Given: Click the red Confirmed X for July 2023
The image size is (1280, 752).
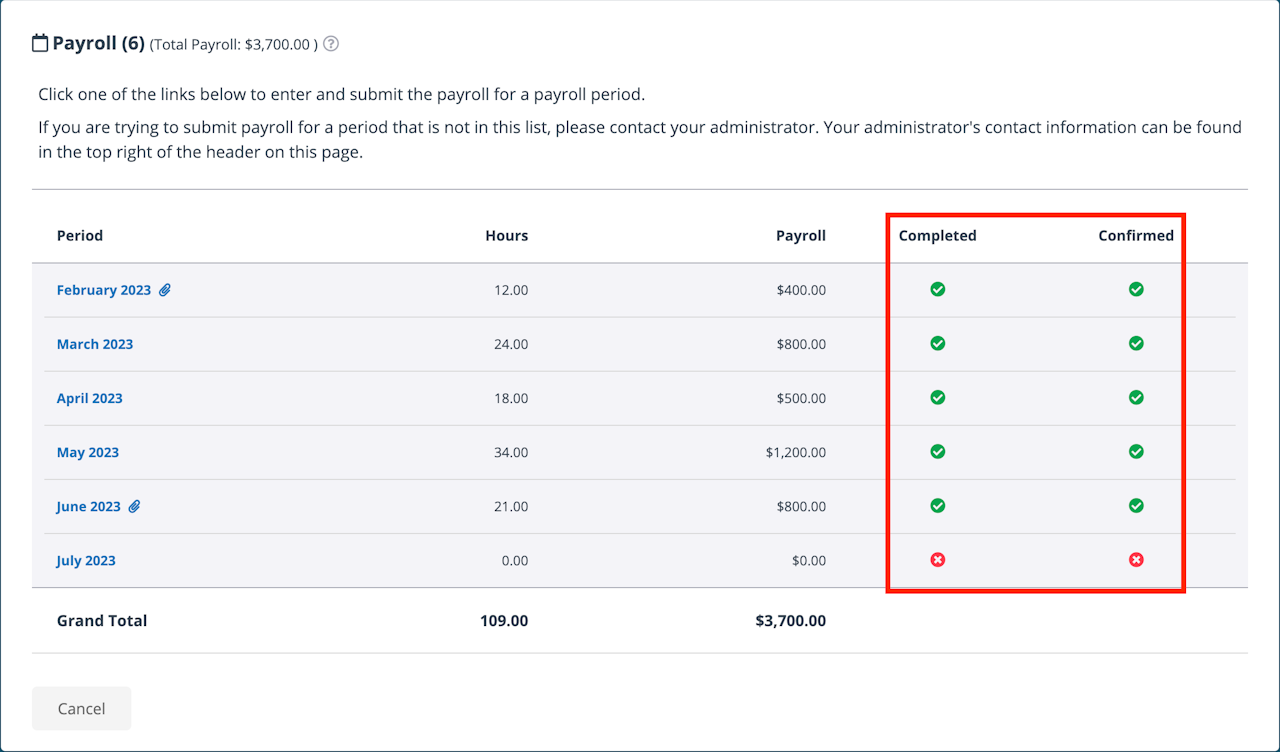Looking at the screenshot, I should (1136, 560).
